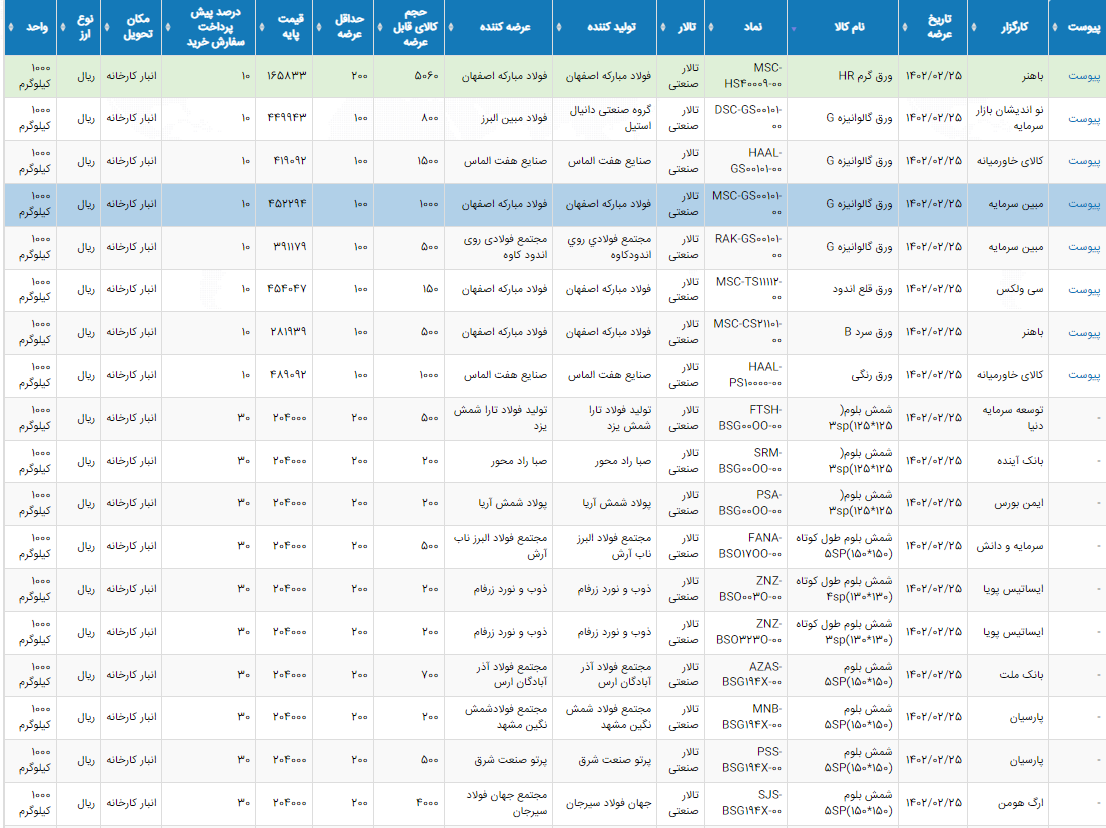
Task: Click symbol cell PSA-BSG
Action: 746,504
